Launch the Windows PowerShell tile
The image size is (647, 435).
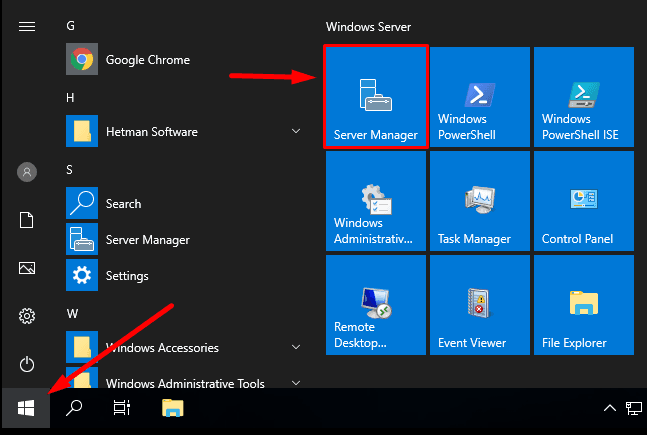pyautogui.click(x=480, y=97)
